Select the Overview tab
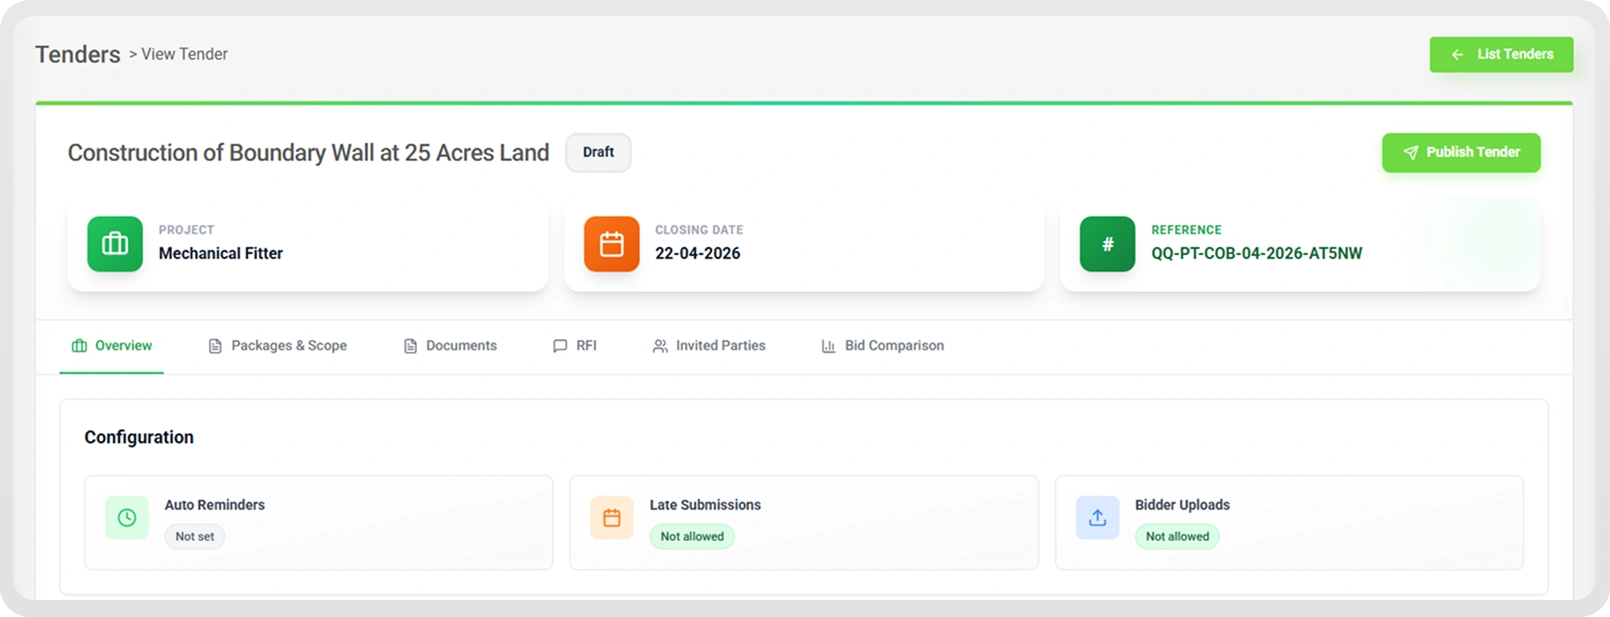This screenshot has height=617, width=1610. 112,346
